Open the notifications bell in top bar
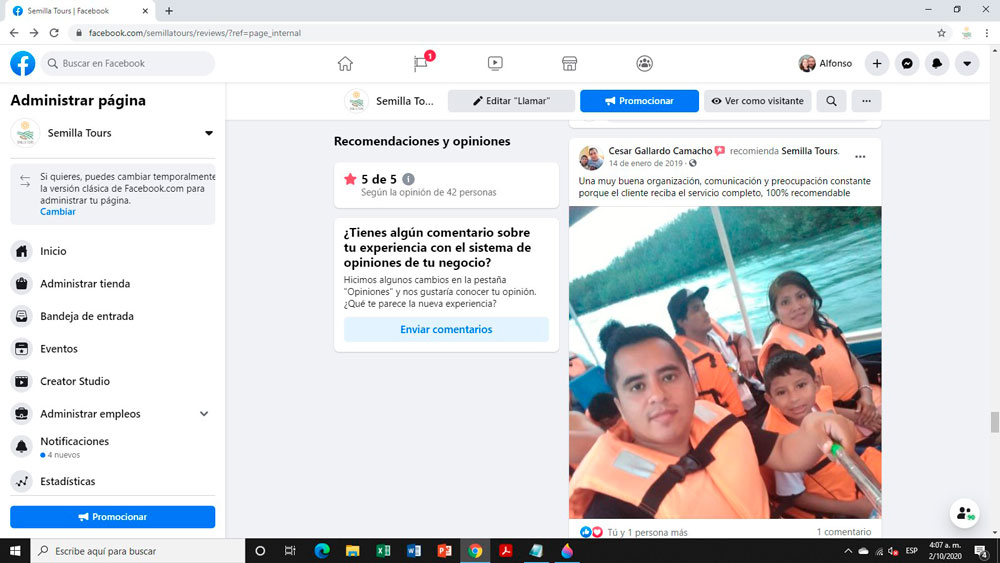 pyautogui.click(x=937, y=63)
